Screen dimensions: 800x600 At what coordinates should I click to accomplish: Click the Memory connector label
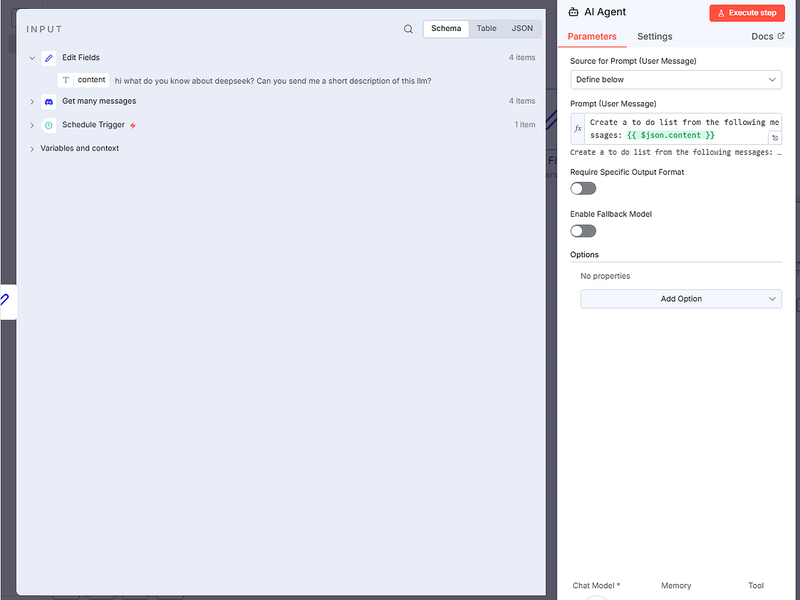click(x=676, y=586)
